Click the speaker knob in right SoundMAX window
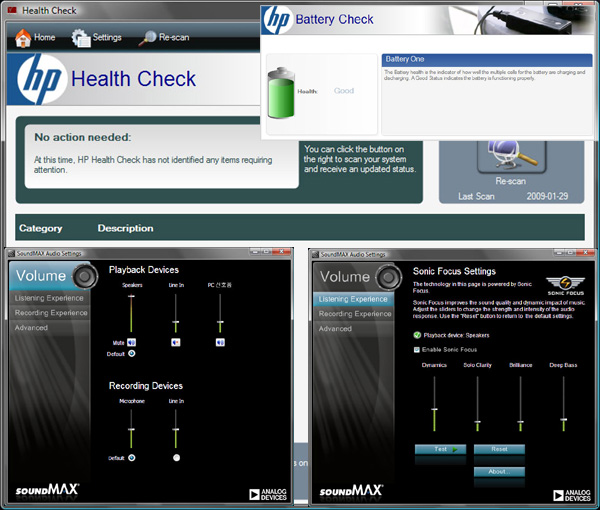Screen dimensions: 600x510 click(x=389, y=277)
